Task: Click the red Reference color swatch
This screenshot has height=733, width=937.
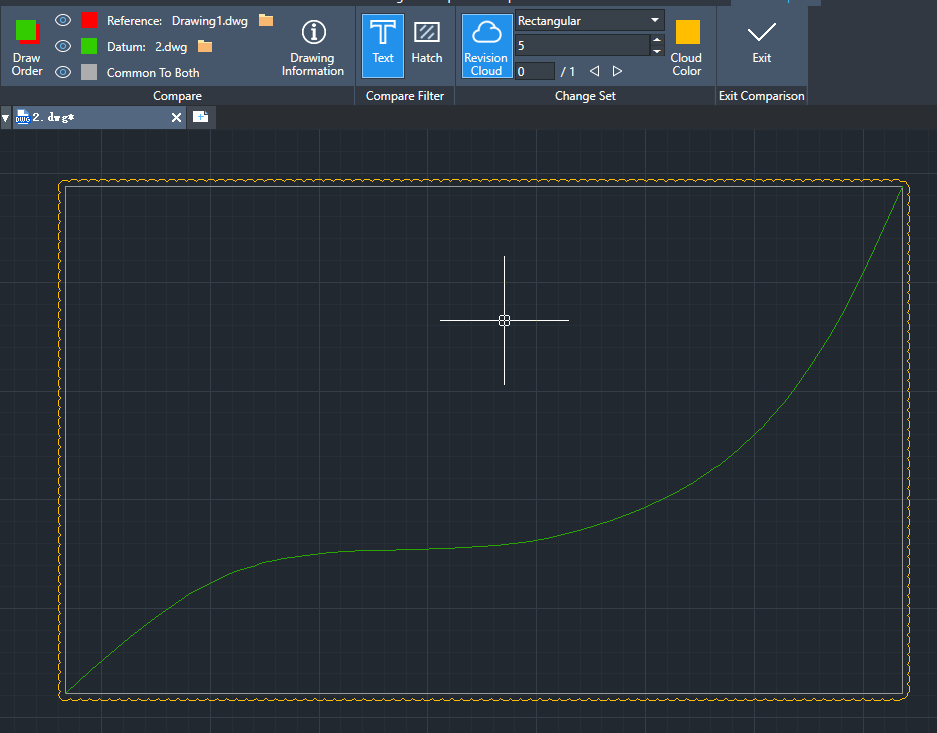Action: 89,20
